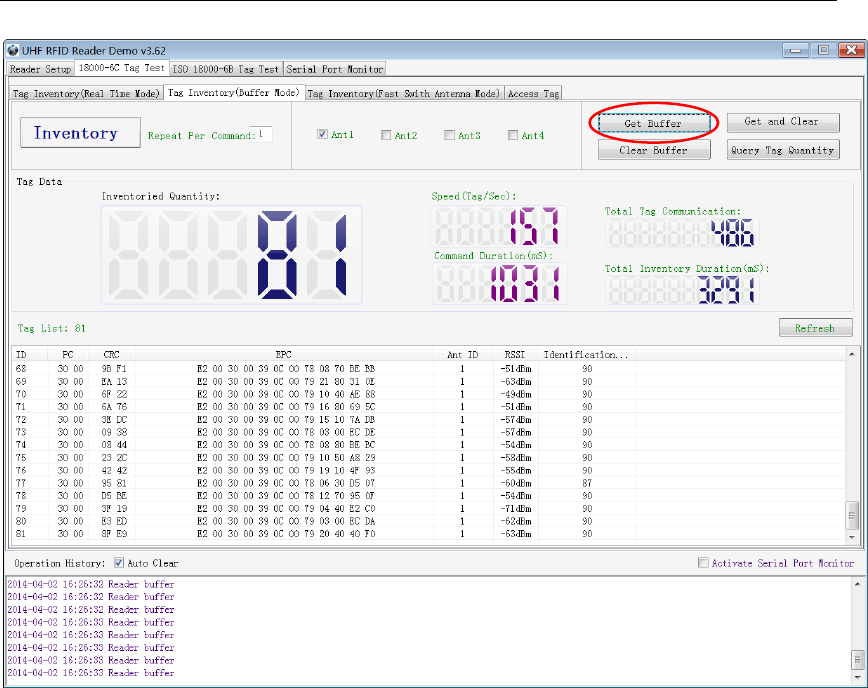This screenshot has height=688, width=868.
Task: Click the Repeat Per Command input field
Action: 261,134
